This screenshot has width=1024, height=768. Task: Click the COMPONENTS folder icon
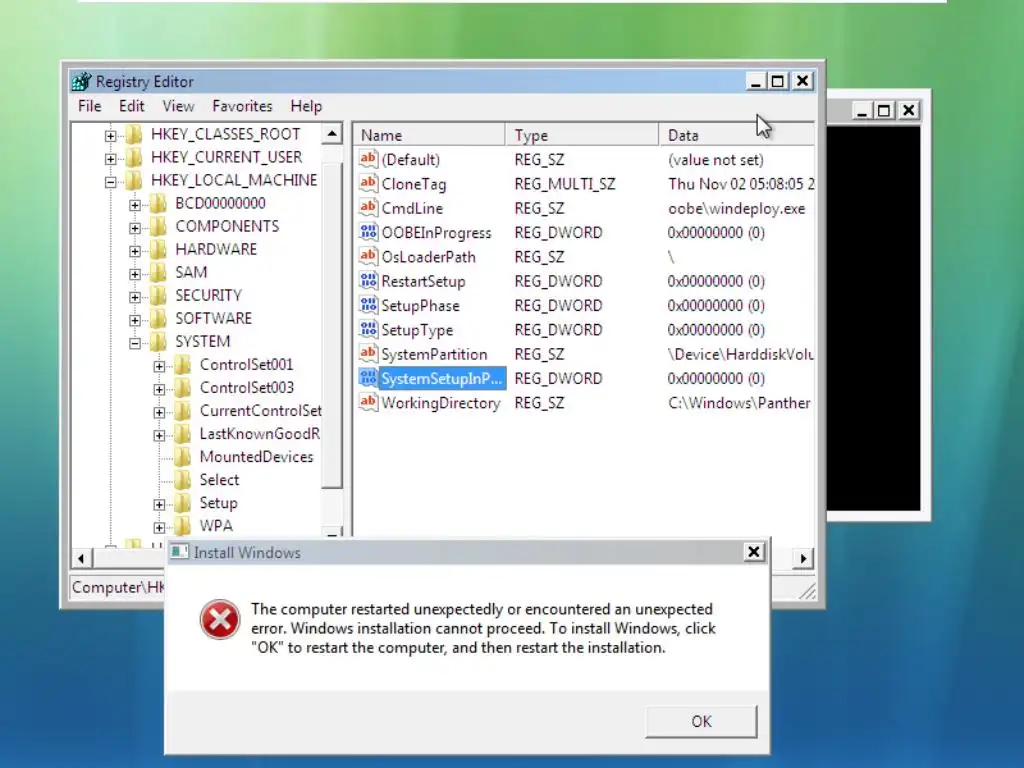tap(158, 226)
